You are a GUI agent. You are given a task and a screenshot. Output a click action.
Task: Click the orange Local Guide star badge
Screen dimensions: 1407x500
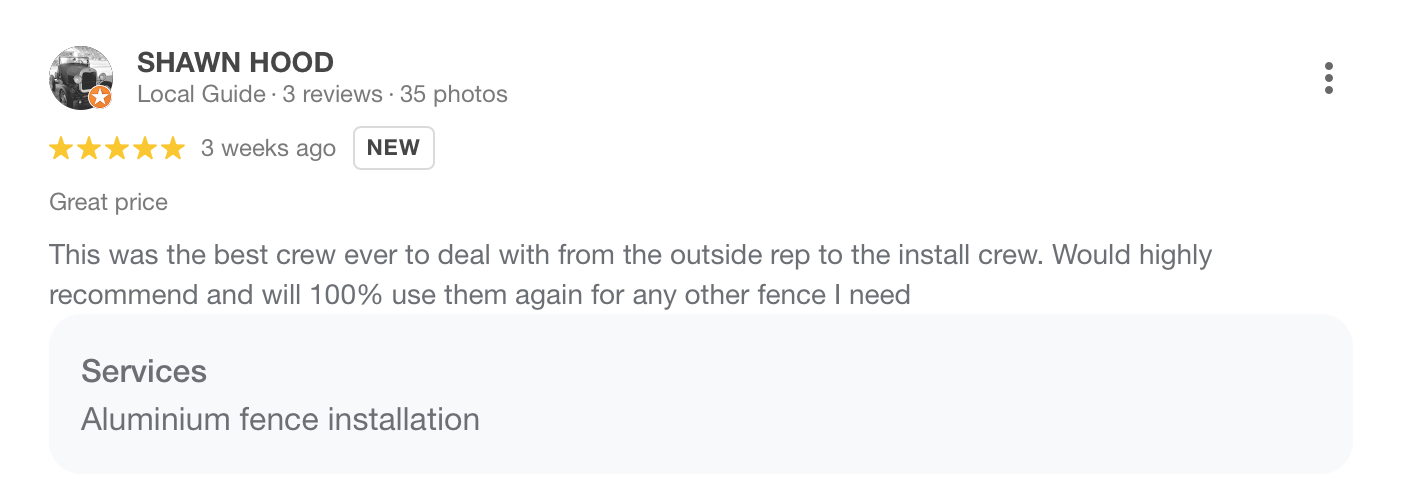100,97
